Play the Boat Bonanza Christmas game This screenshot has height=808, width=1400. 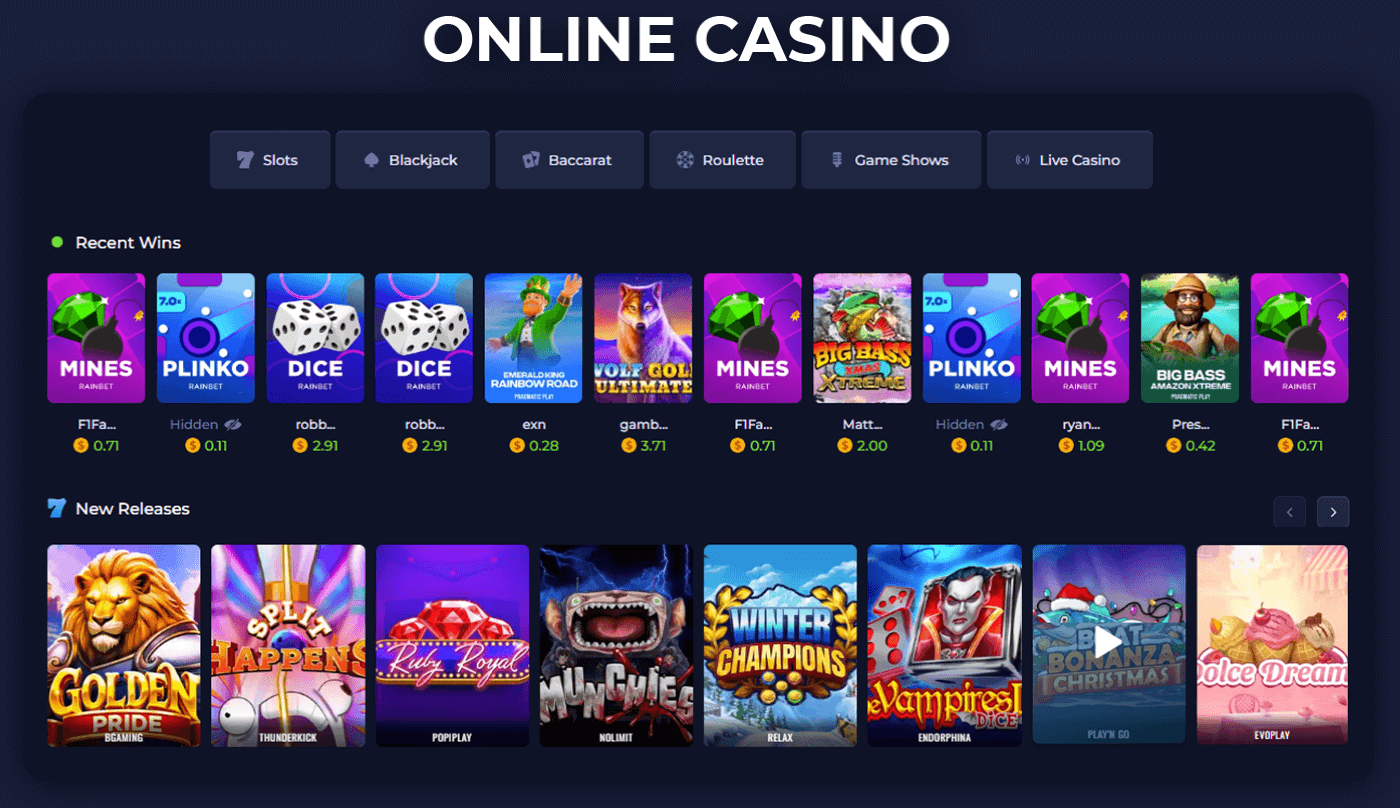tap(1109, 645)
